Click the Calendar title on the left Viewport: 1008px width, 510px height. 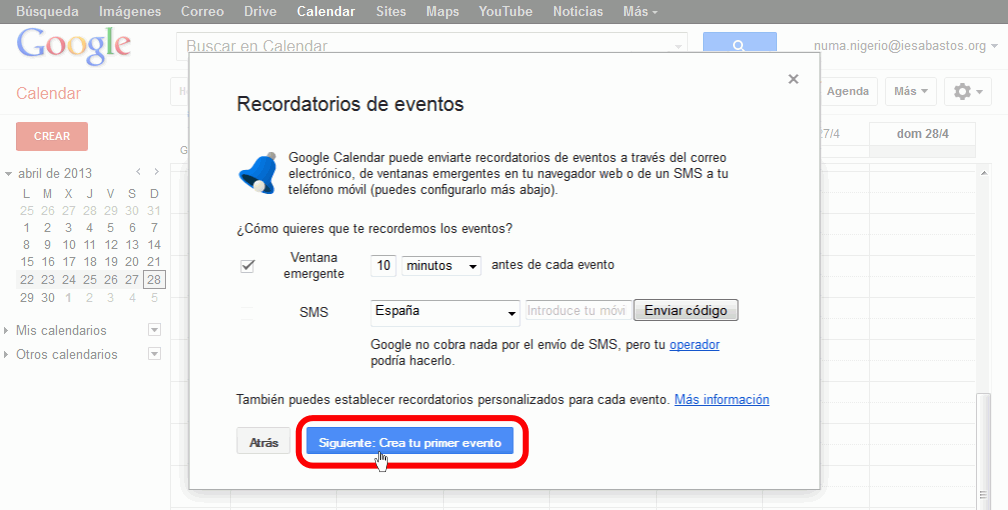click(48, 93)
